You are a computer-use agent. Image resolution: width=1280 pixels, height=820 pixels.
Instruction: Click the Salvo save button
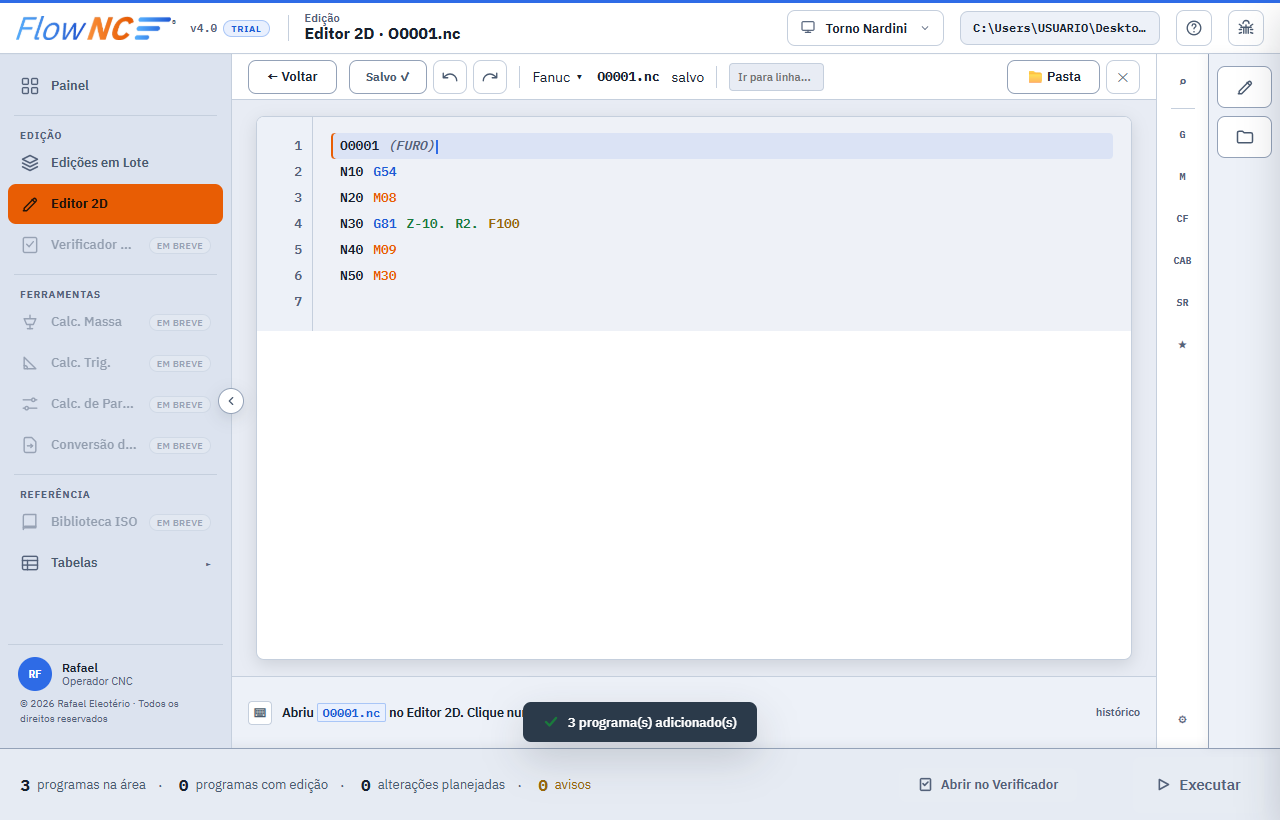point(388,77)
